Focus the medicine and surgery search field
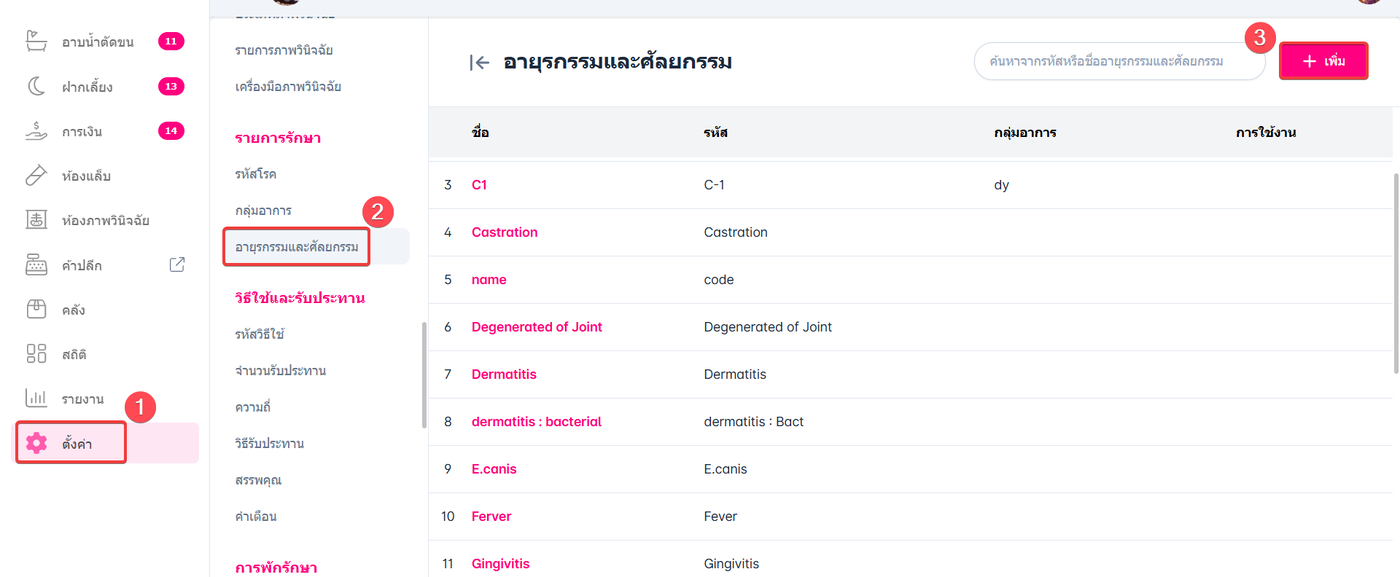This screenshot has height=577, width=1400. [1119, 62]
